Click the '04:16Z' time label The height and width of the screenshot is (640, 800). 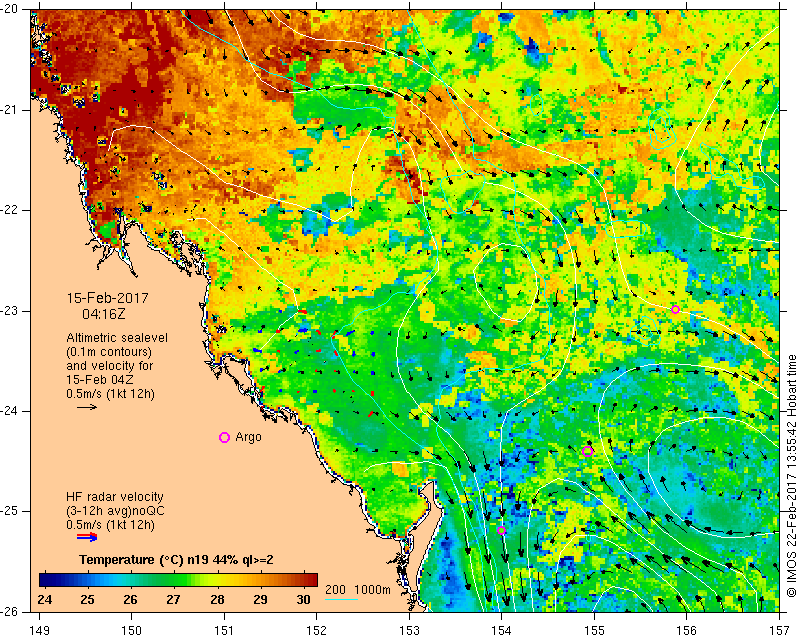click(104, 313)
